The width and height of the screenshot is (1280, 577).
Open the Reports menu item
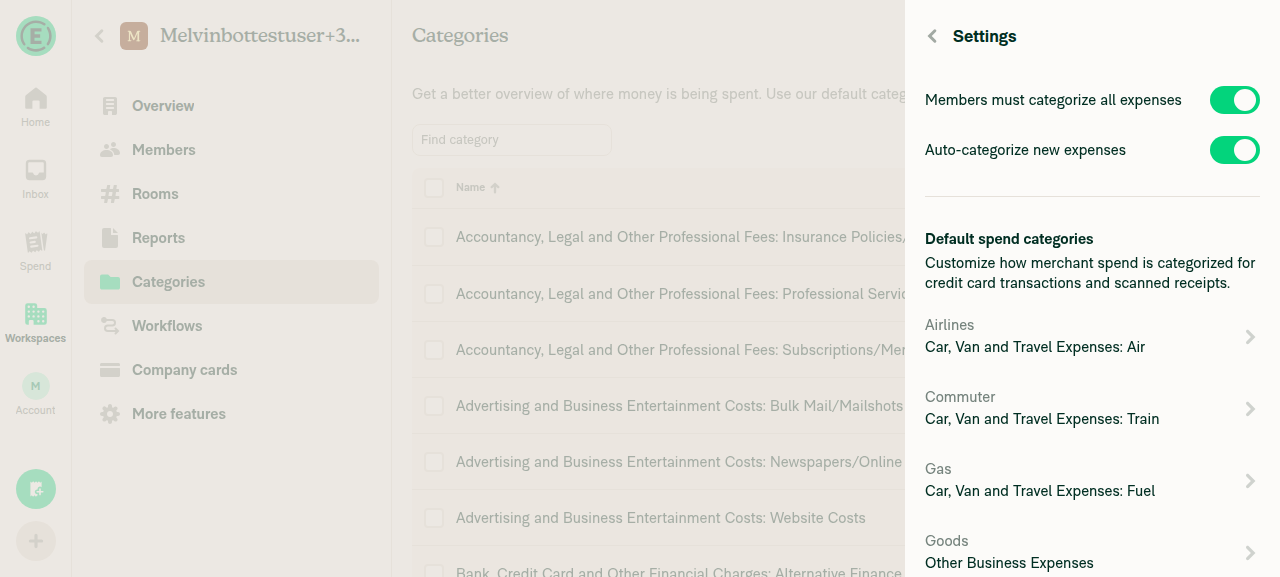click(x=231, y=238)
